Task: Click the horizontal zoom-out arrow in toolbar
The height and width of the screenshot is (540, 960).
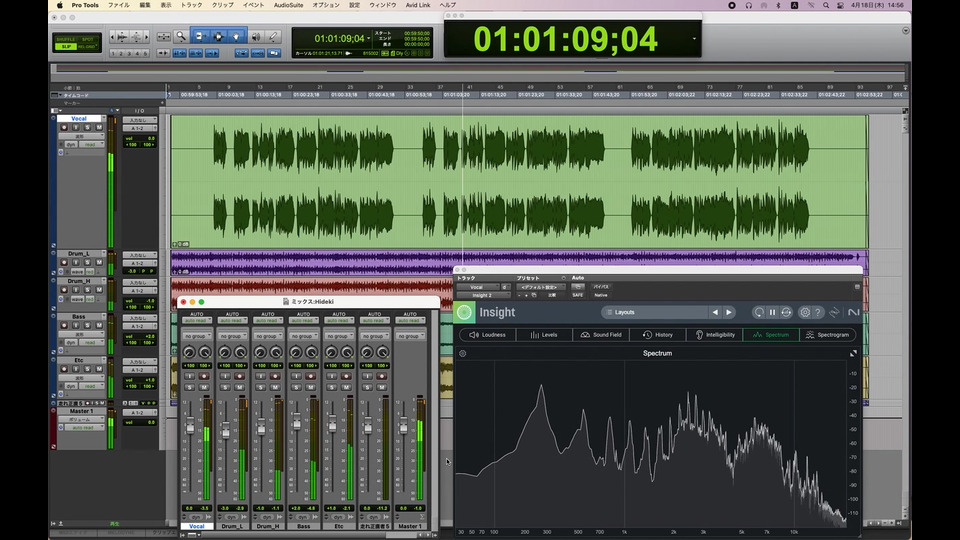Action: 113,37
